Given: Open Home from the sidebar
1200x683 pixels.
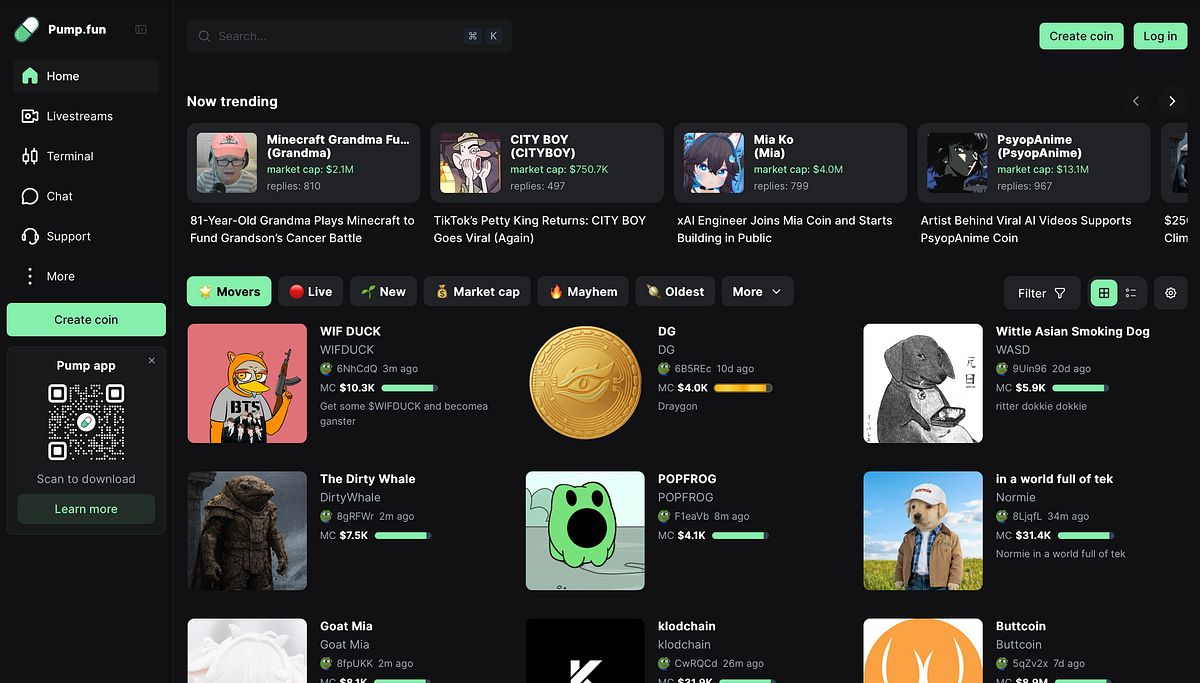Looking at the screenshot, I should click(x=86, y=76).
